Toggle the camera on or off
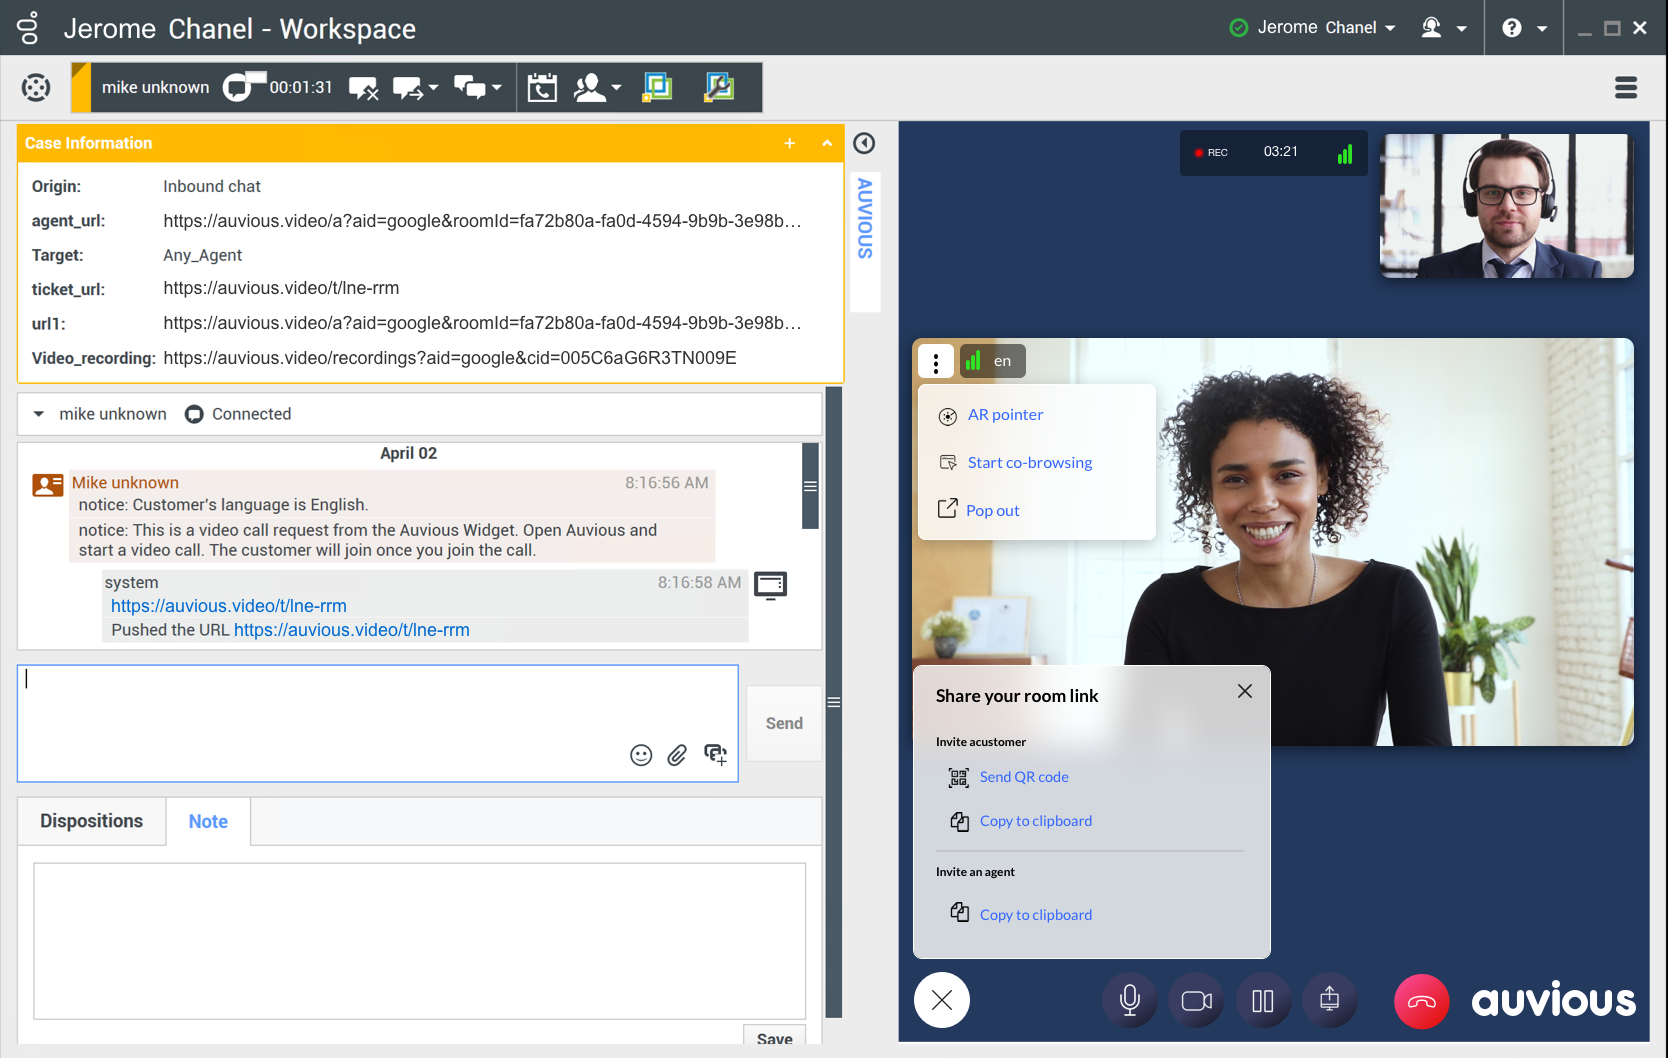The image size is (1668, 1058). [x=1196, y=1001]
